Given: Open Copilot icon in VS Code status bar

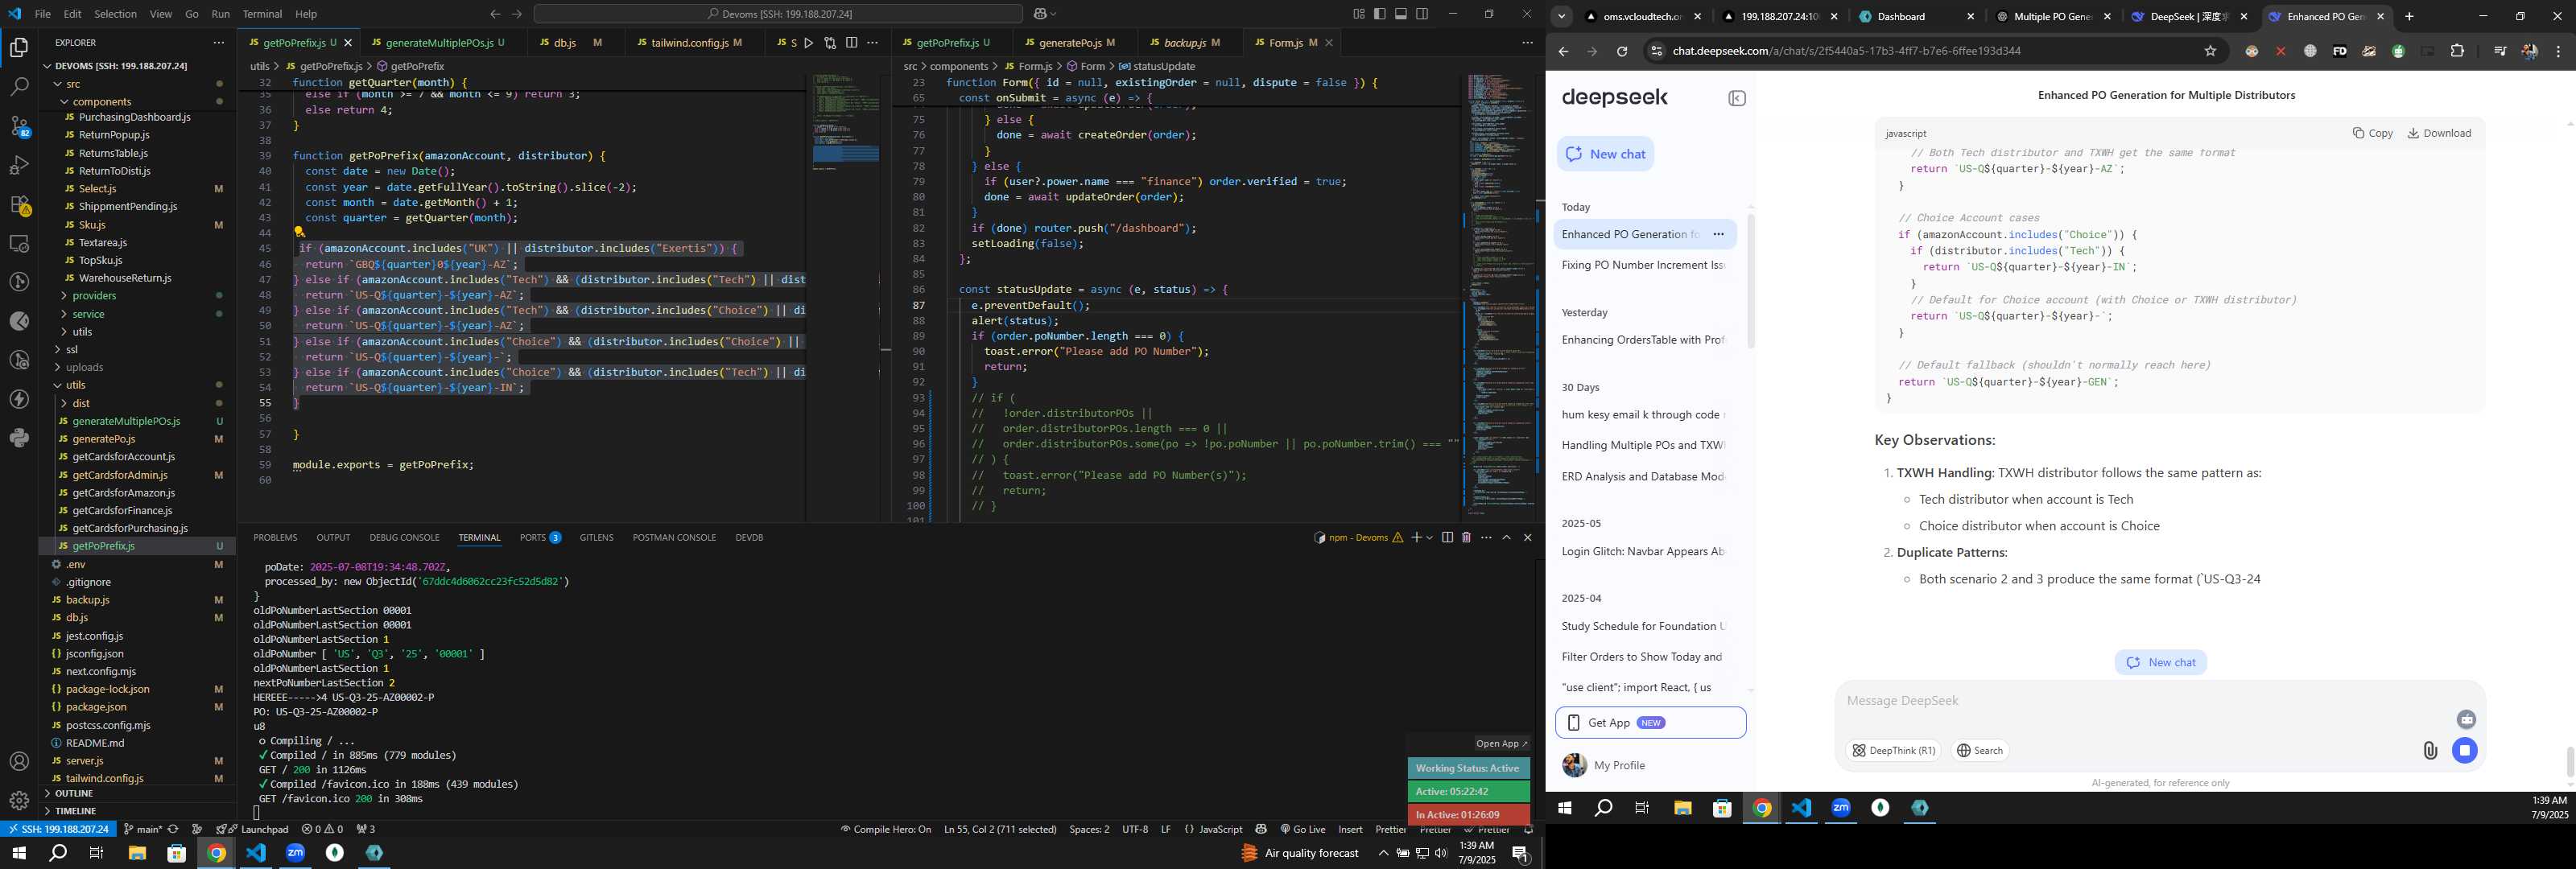Looking at the screenshot, I should (1261, 829).
